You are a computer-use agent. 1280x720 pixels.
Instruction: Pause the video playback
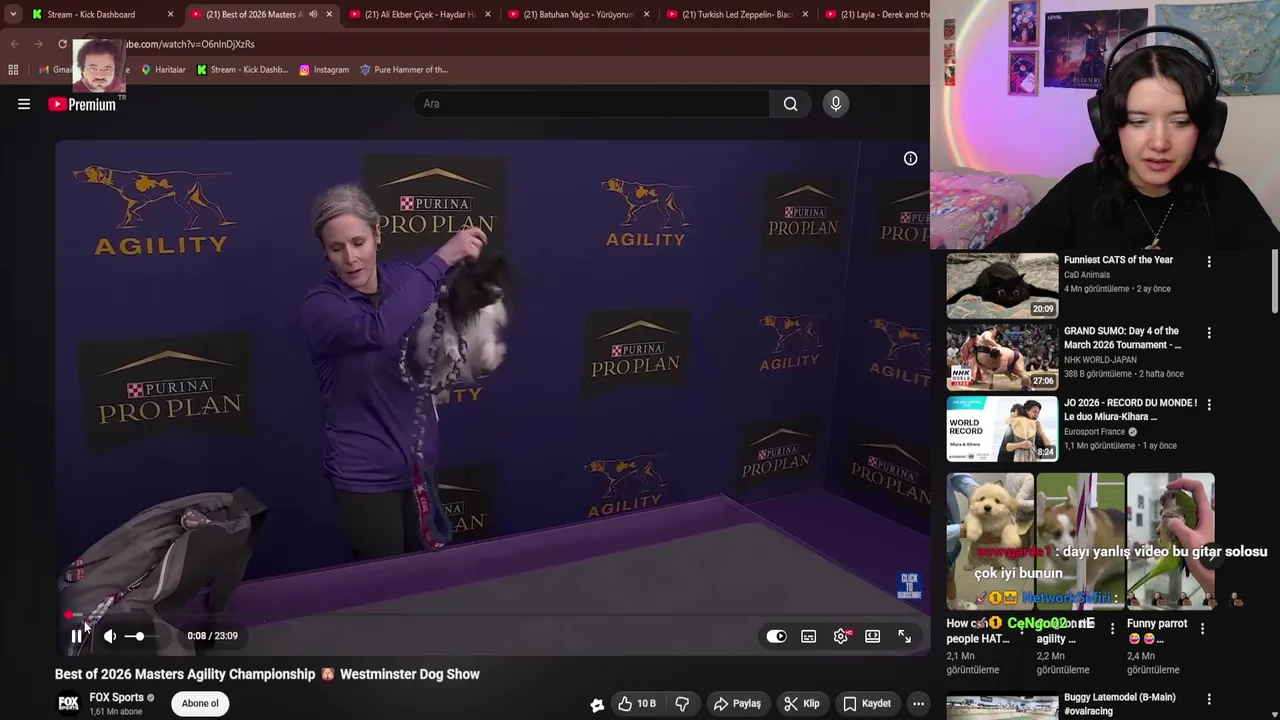(x=76, y=636)
